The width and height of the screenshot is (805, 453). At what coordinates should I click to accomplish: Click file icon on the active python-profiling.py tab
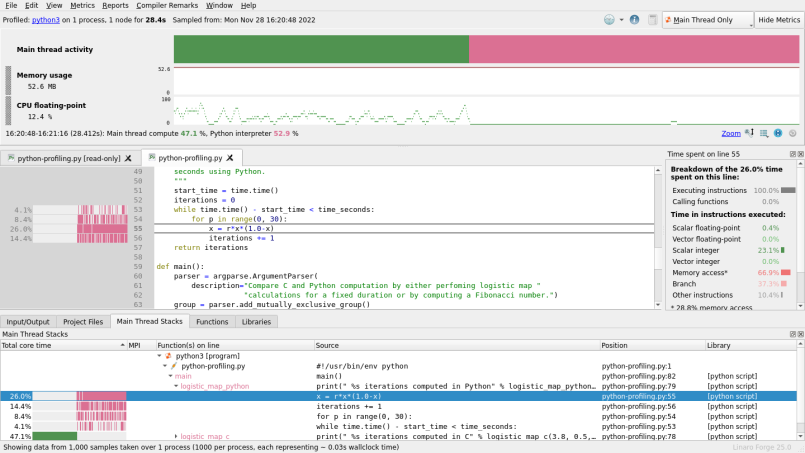151,158
